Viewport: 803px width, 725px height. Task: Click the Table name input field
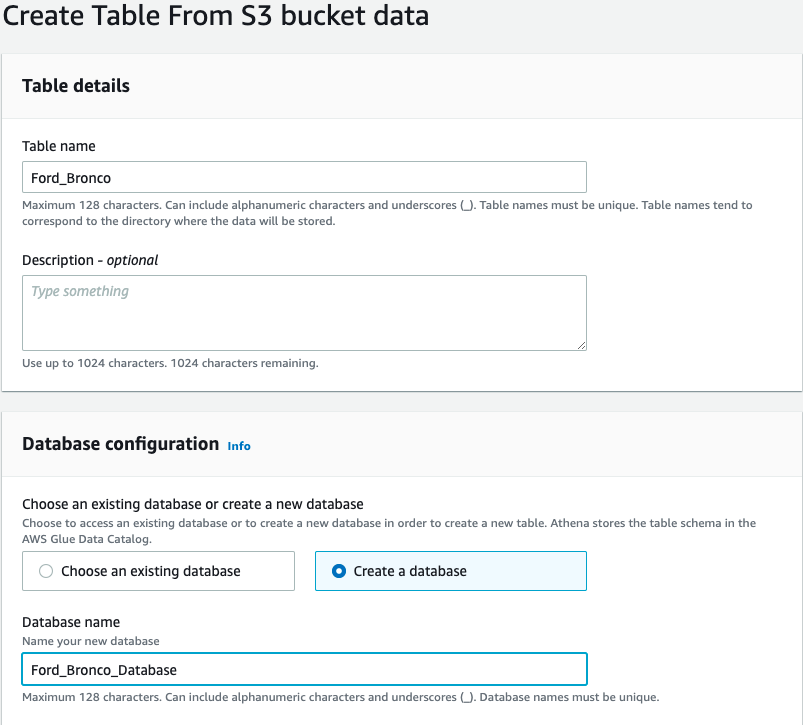pyautogui.click(x=304, y=177)
